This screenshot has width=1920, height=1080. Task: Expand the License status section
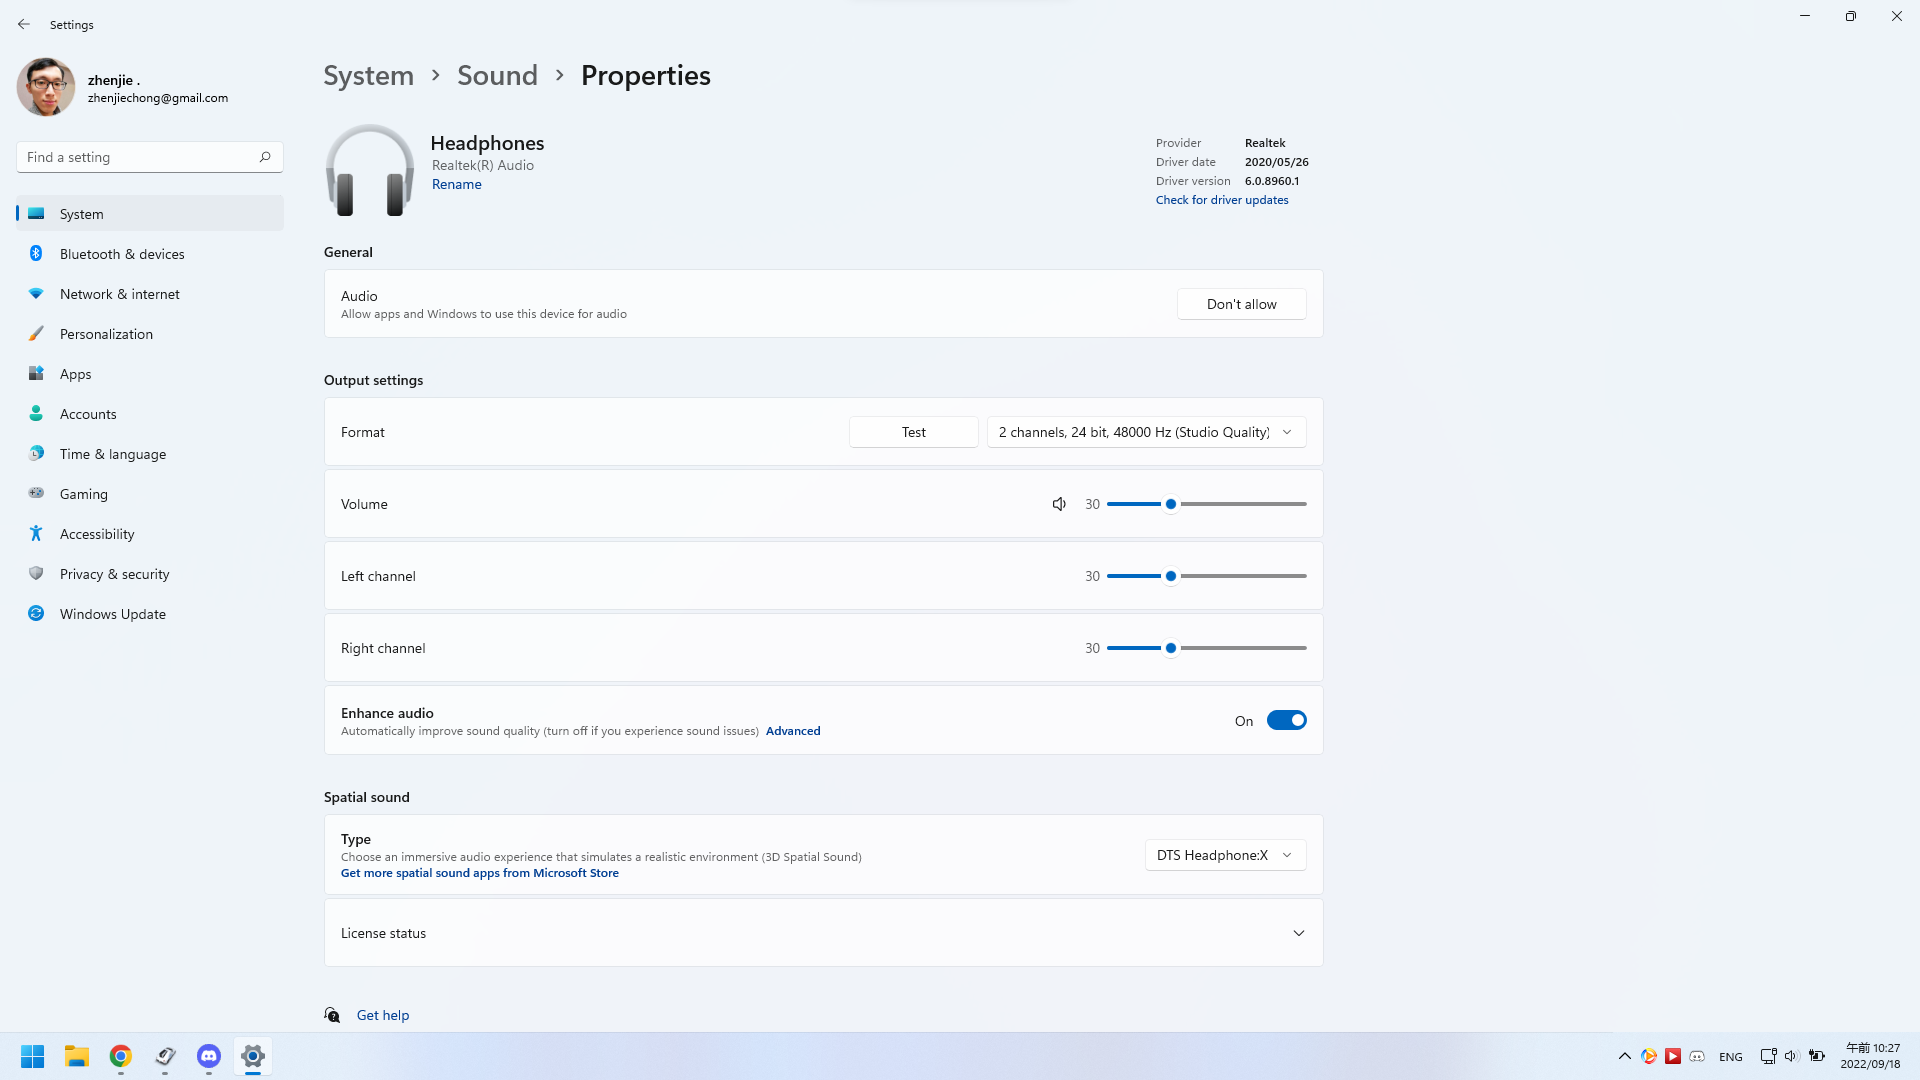tap(1298, 933)
